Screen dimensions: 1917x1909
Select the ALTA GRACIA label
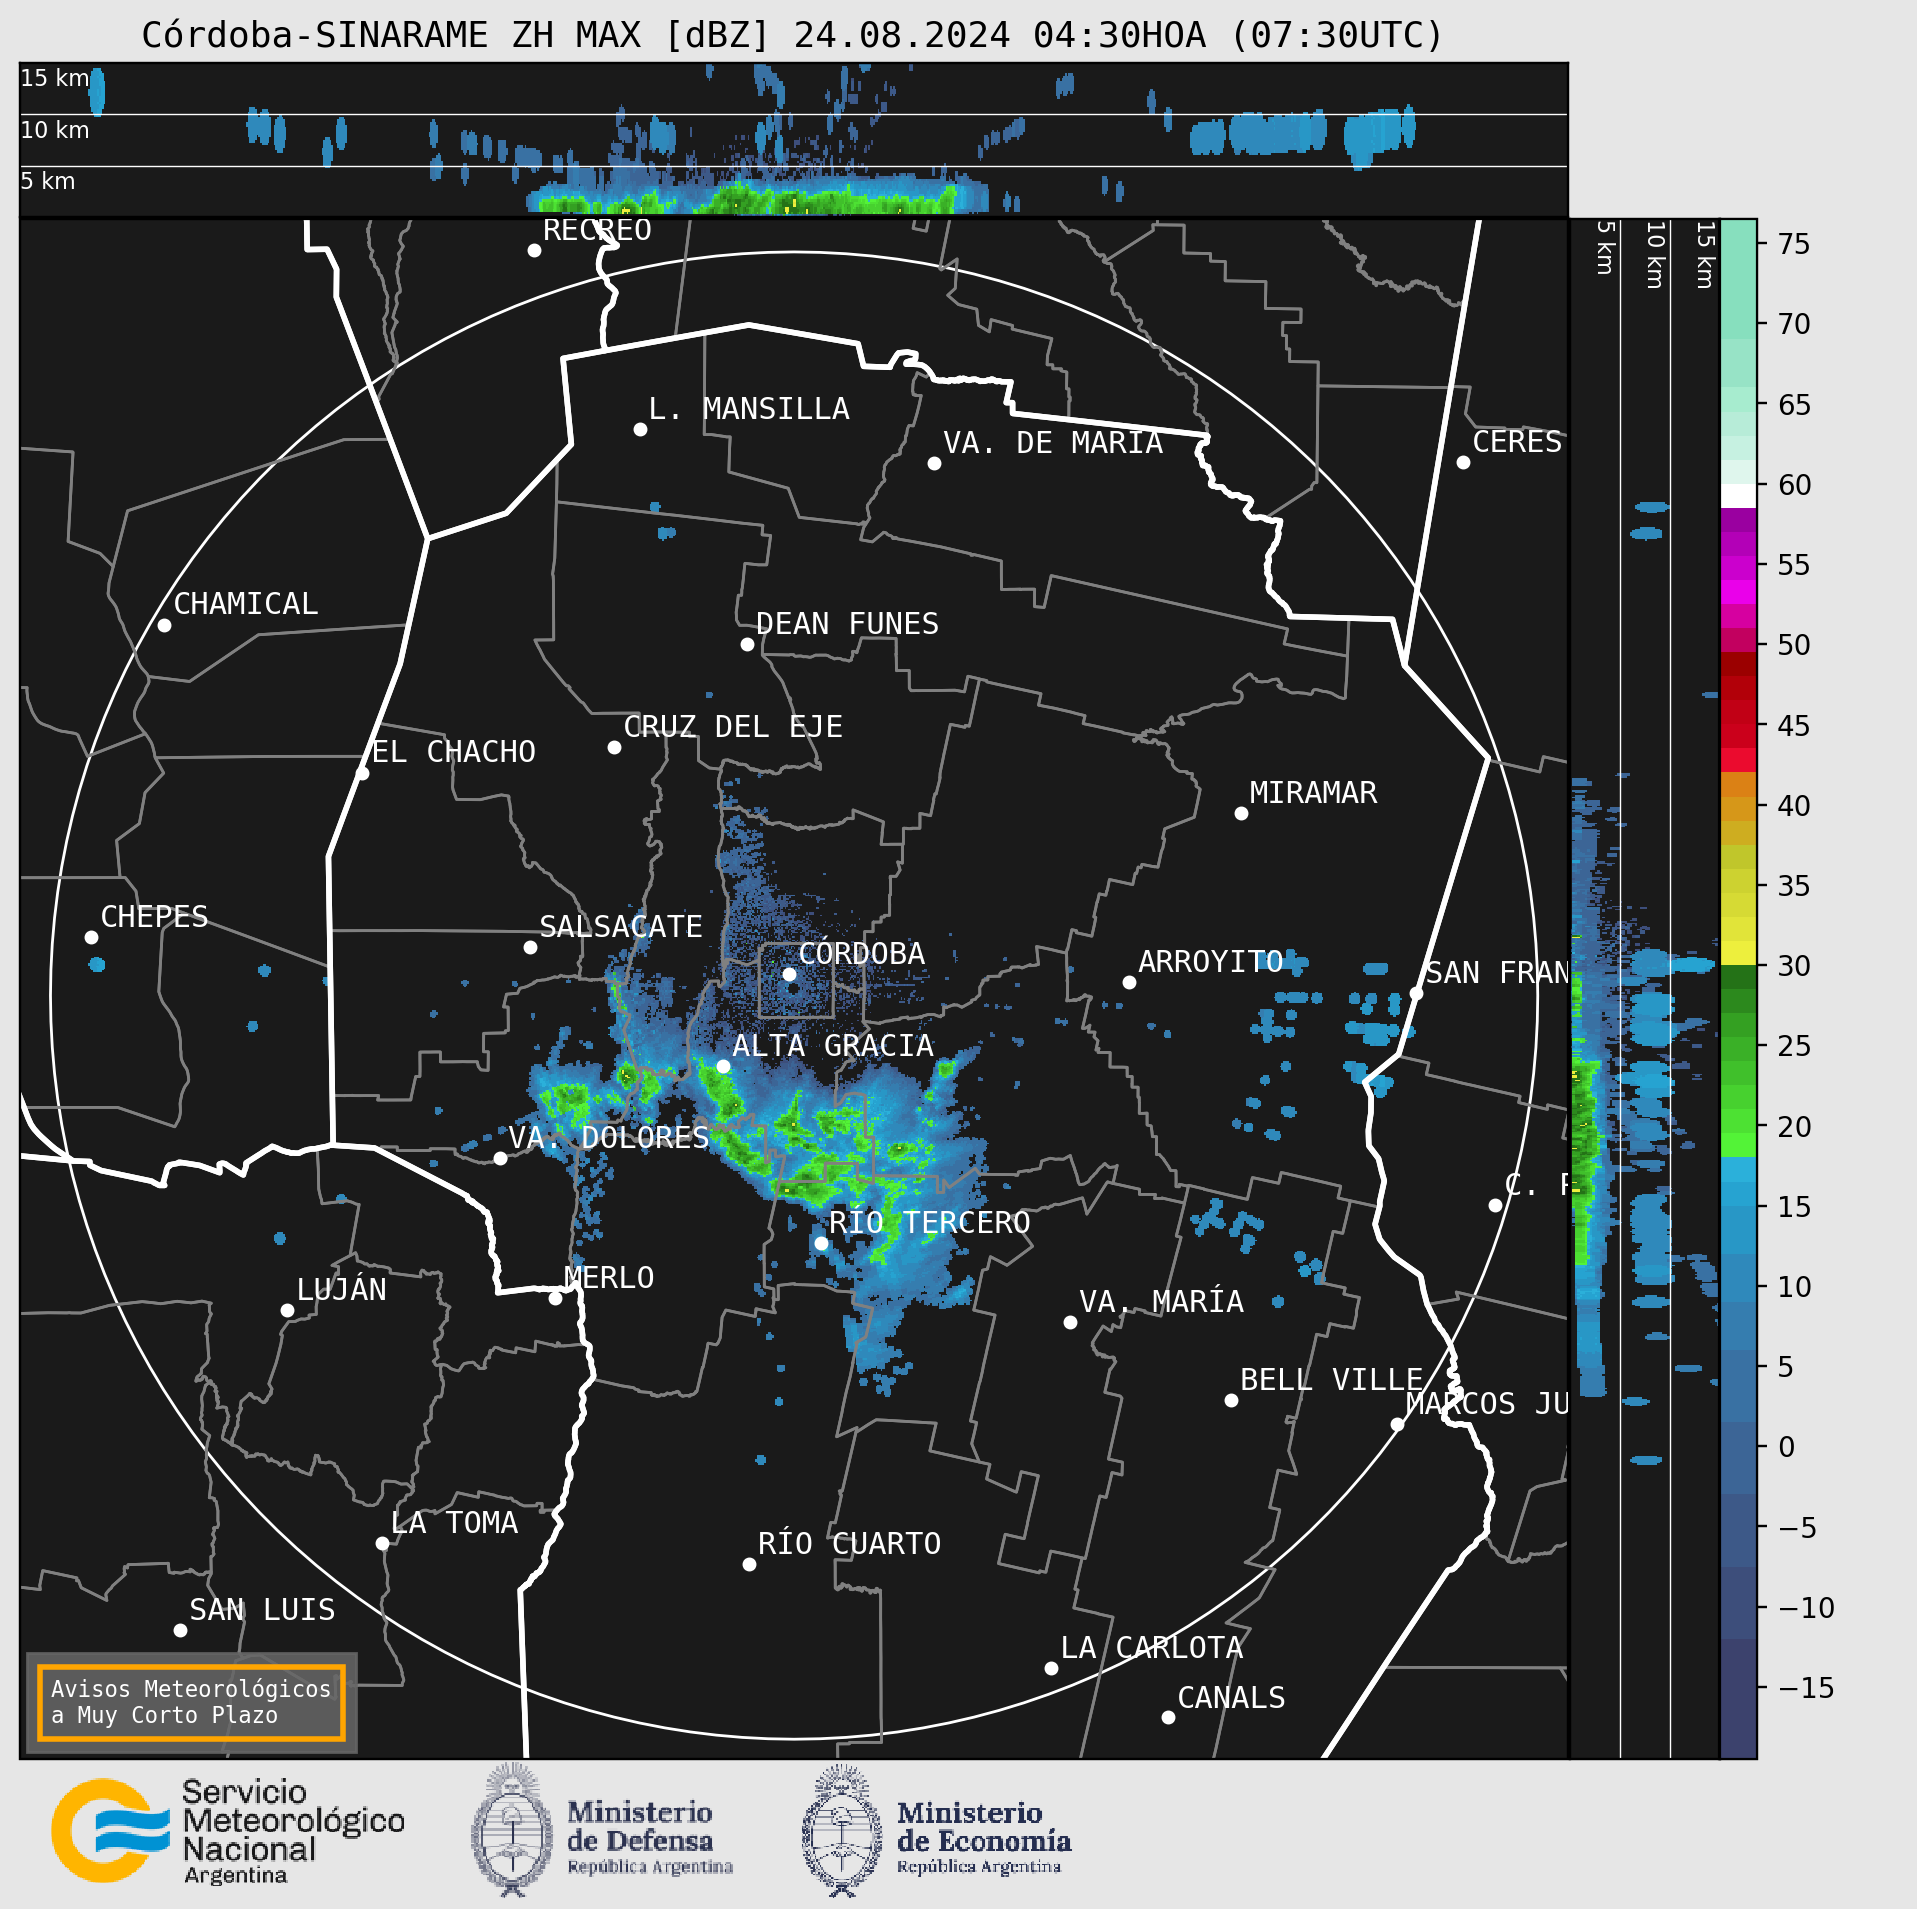(833, 1046)
